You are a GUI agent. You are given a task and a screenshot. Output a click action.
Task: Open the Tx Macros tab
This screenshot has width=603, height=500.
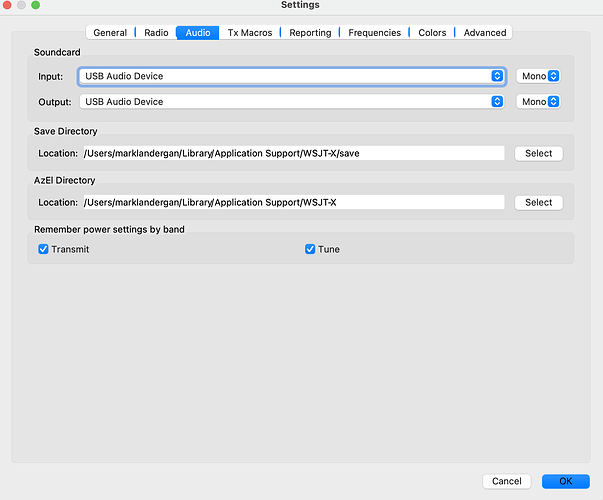click(x=249, y=33)
